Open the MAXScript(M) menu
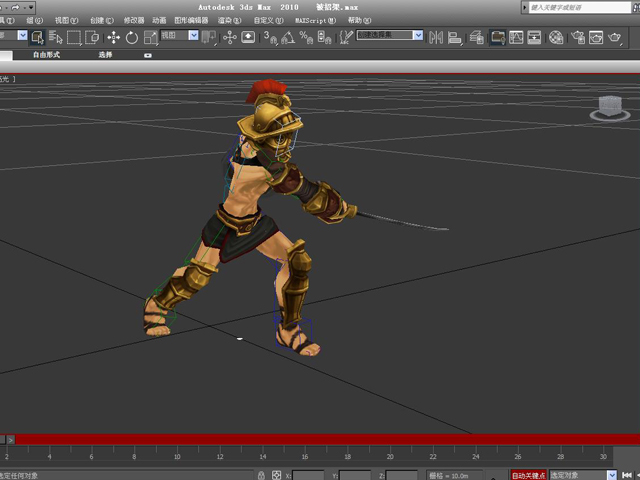Image resolution: width=640 pixels, height=480 pixels. [x=316, y=20]
